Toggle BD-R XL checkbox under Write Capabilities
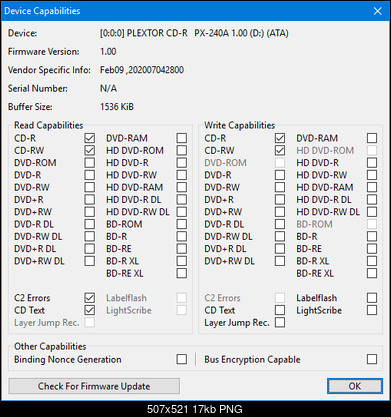391x417 pixels. pos(372,261)
